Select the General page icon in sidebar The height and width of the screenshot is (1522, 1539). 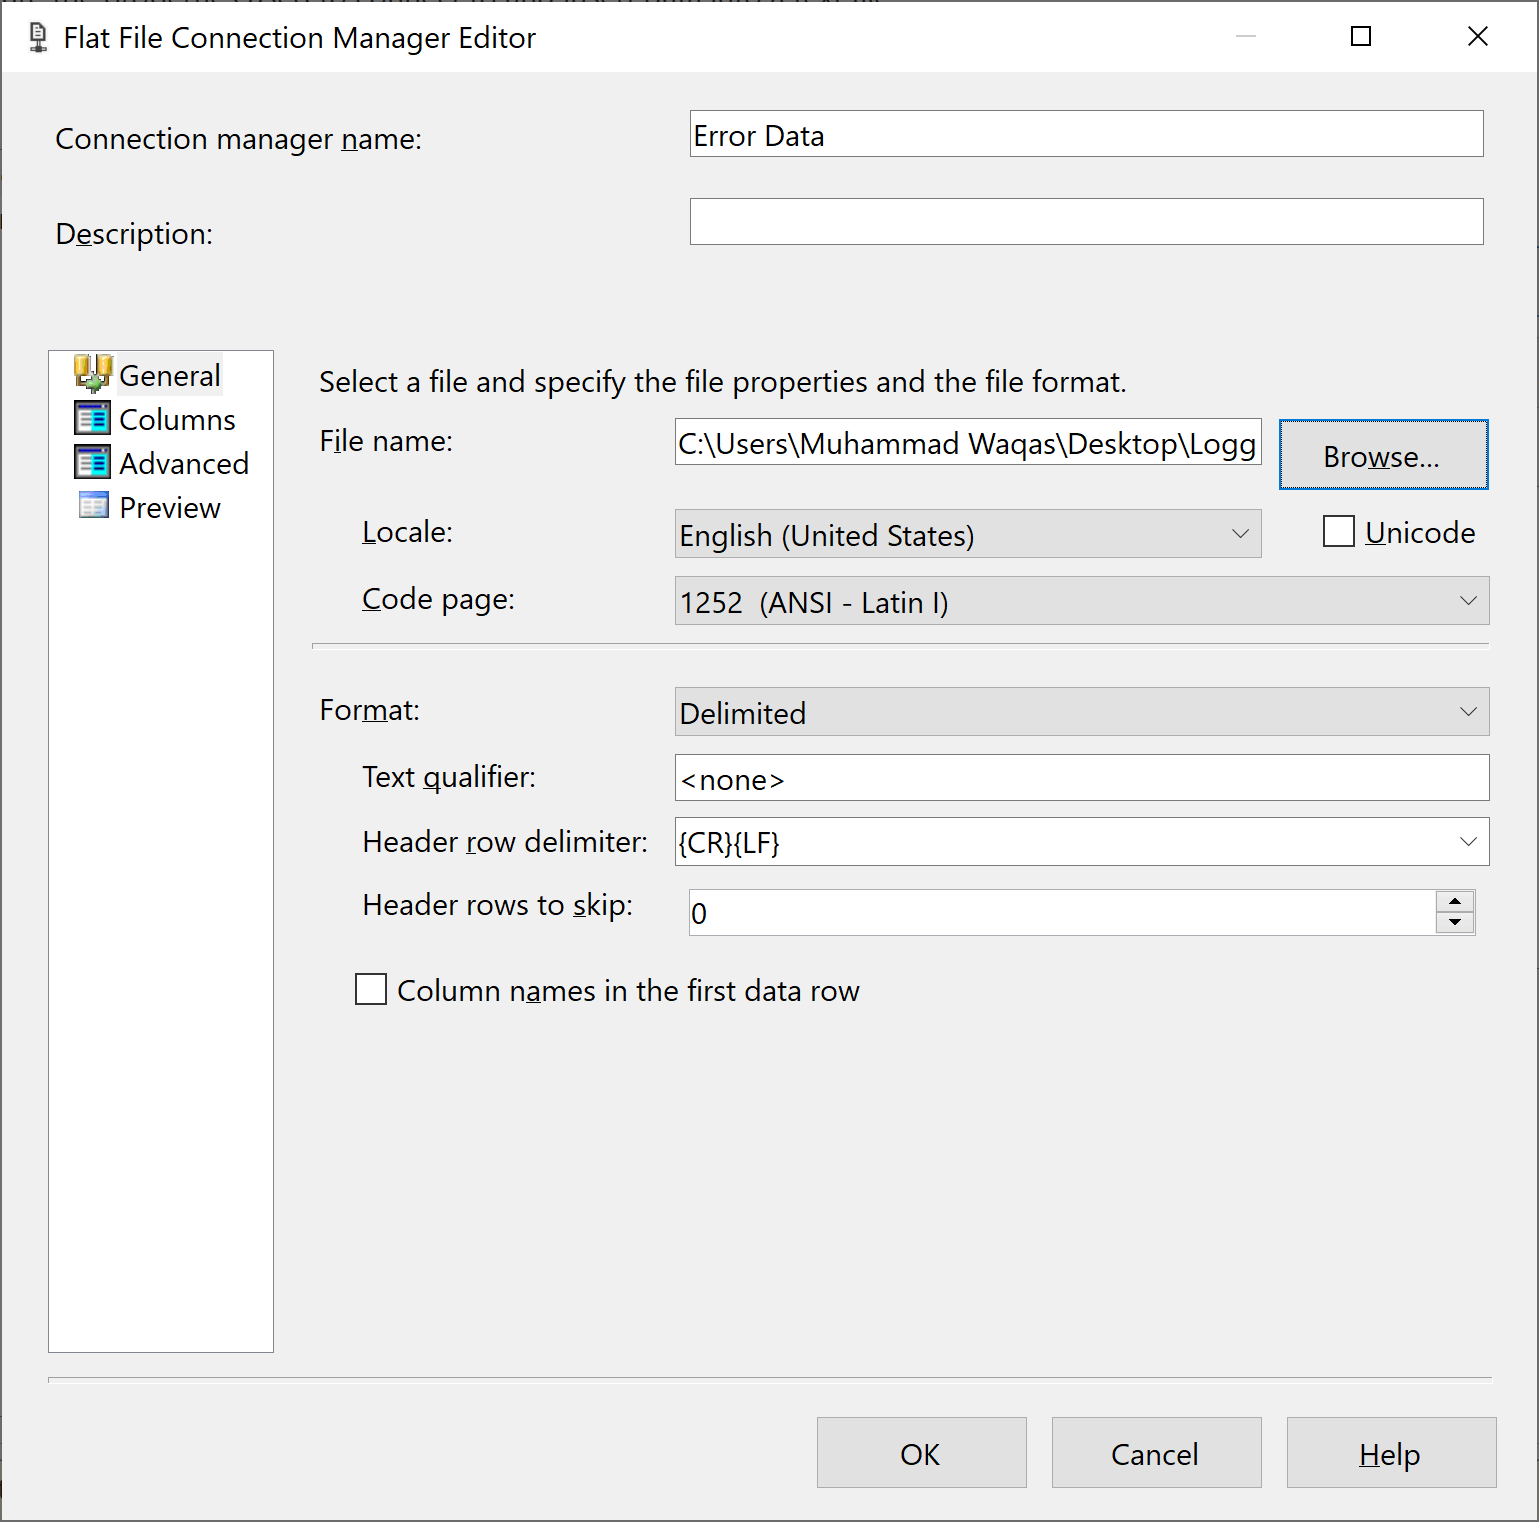coord(93,374)
